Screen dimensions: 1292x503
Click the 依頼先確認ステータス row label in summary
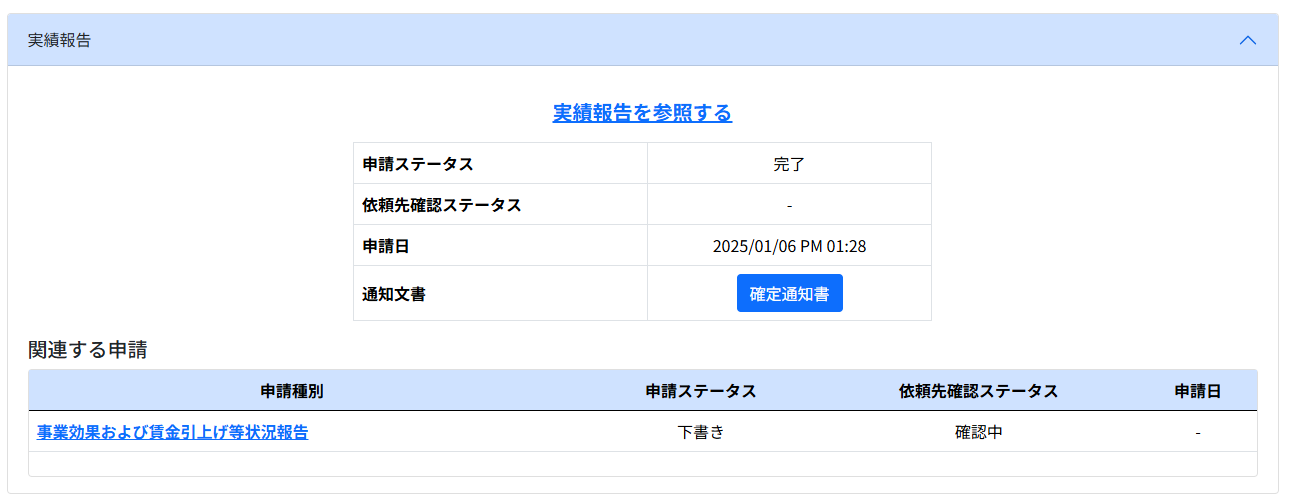[x=441, y=205]
